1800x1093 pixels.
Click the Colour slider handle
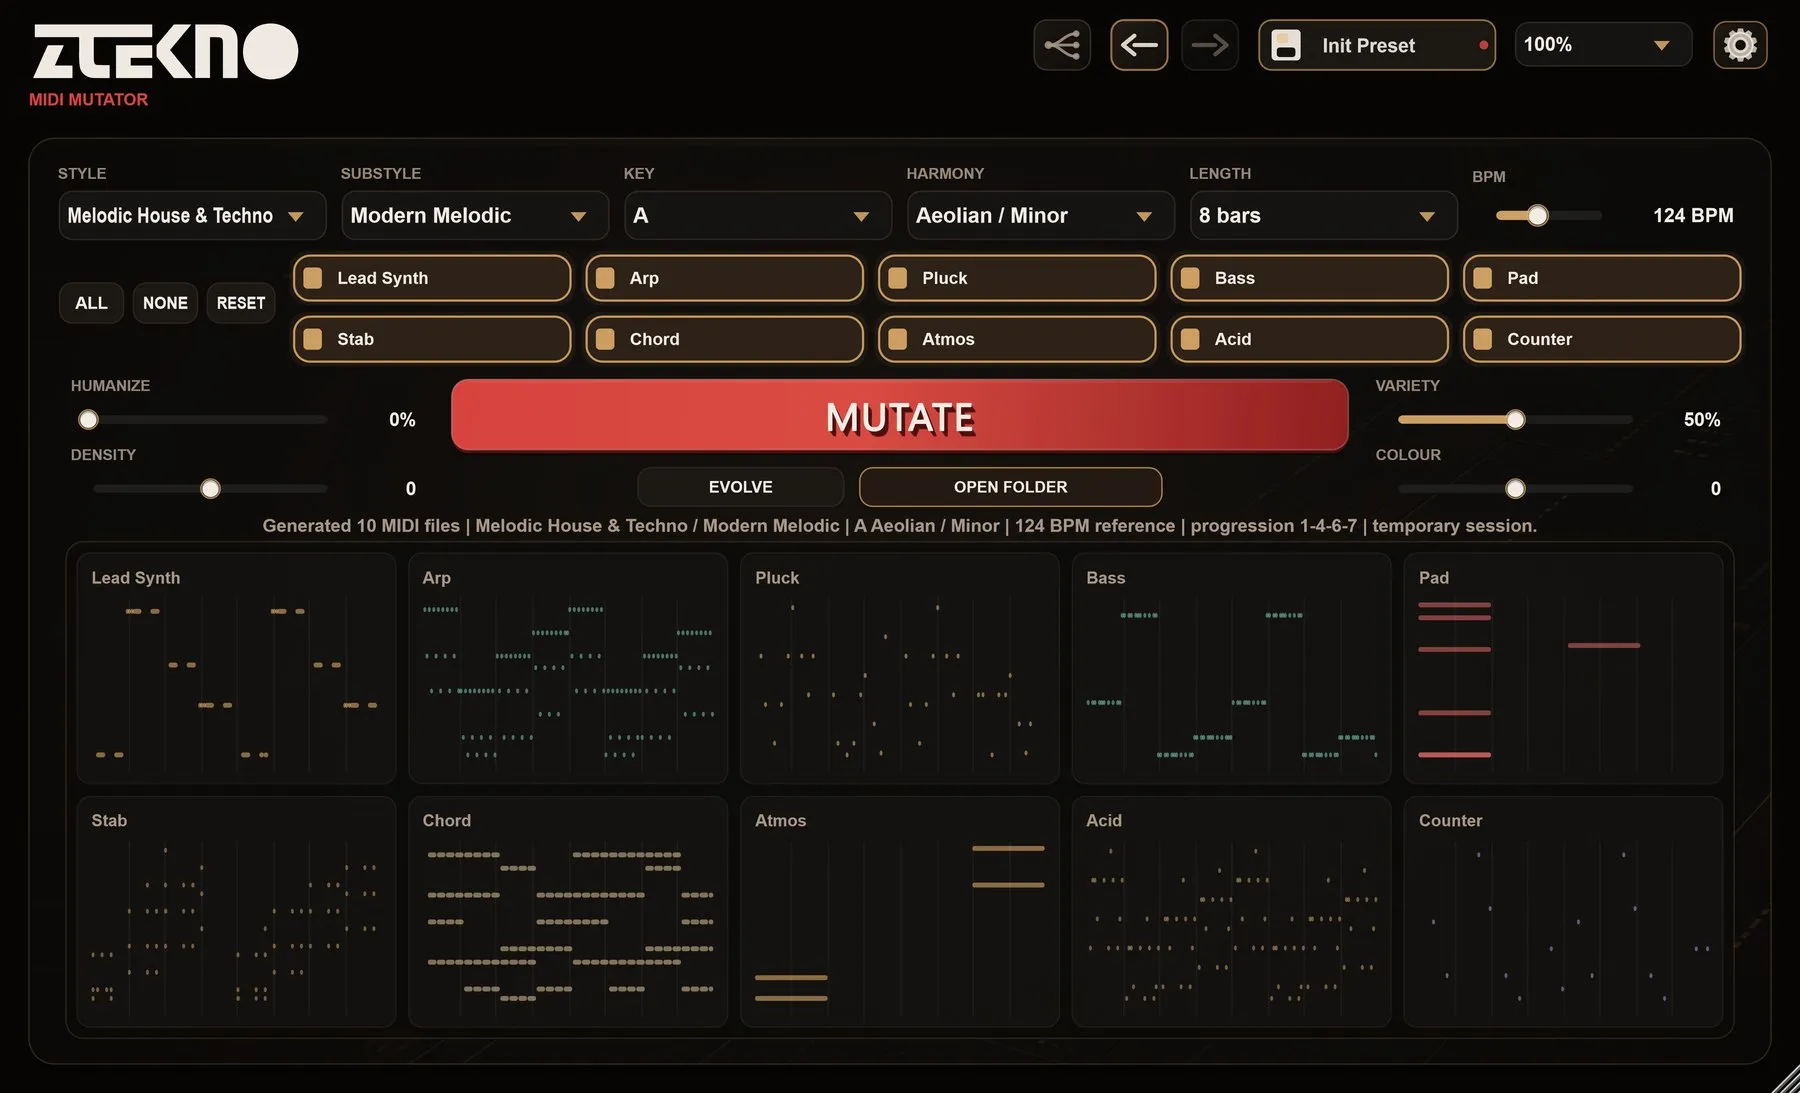(x=1516, y=489)
